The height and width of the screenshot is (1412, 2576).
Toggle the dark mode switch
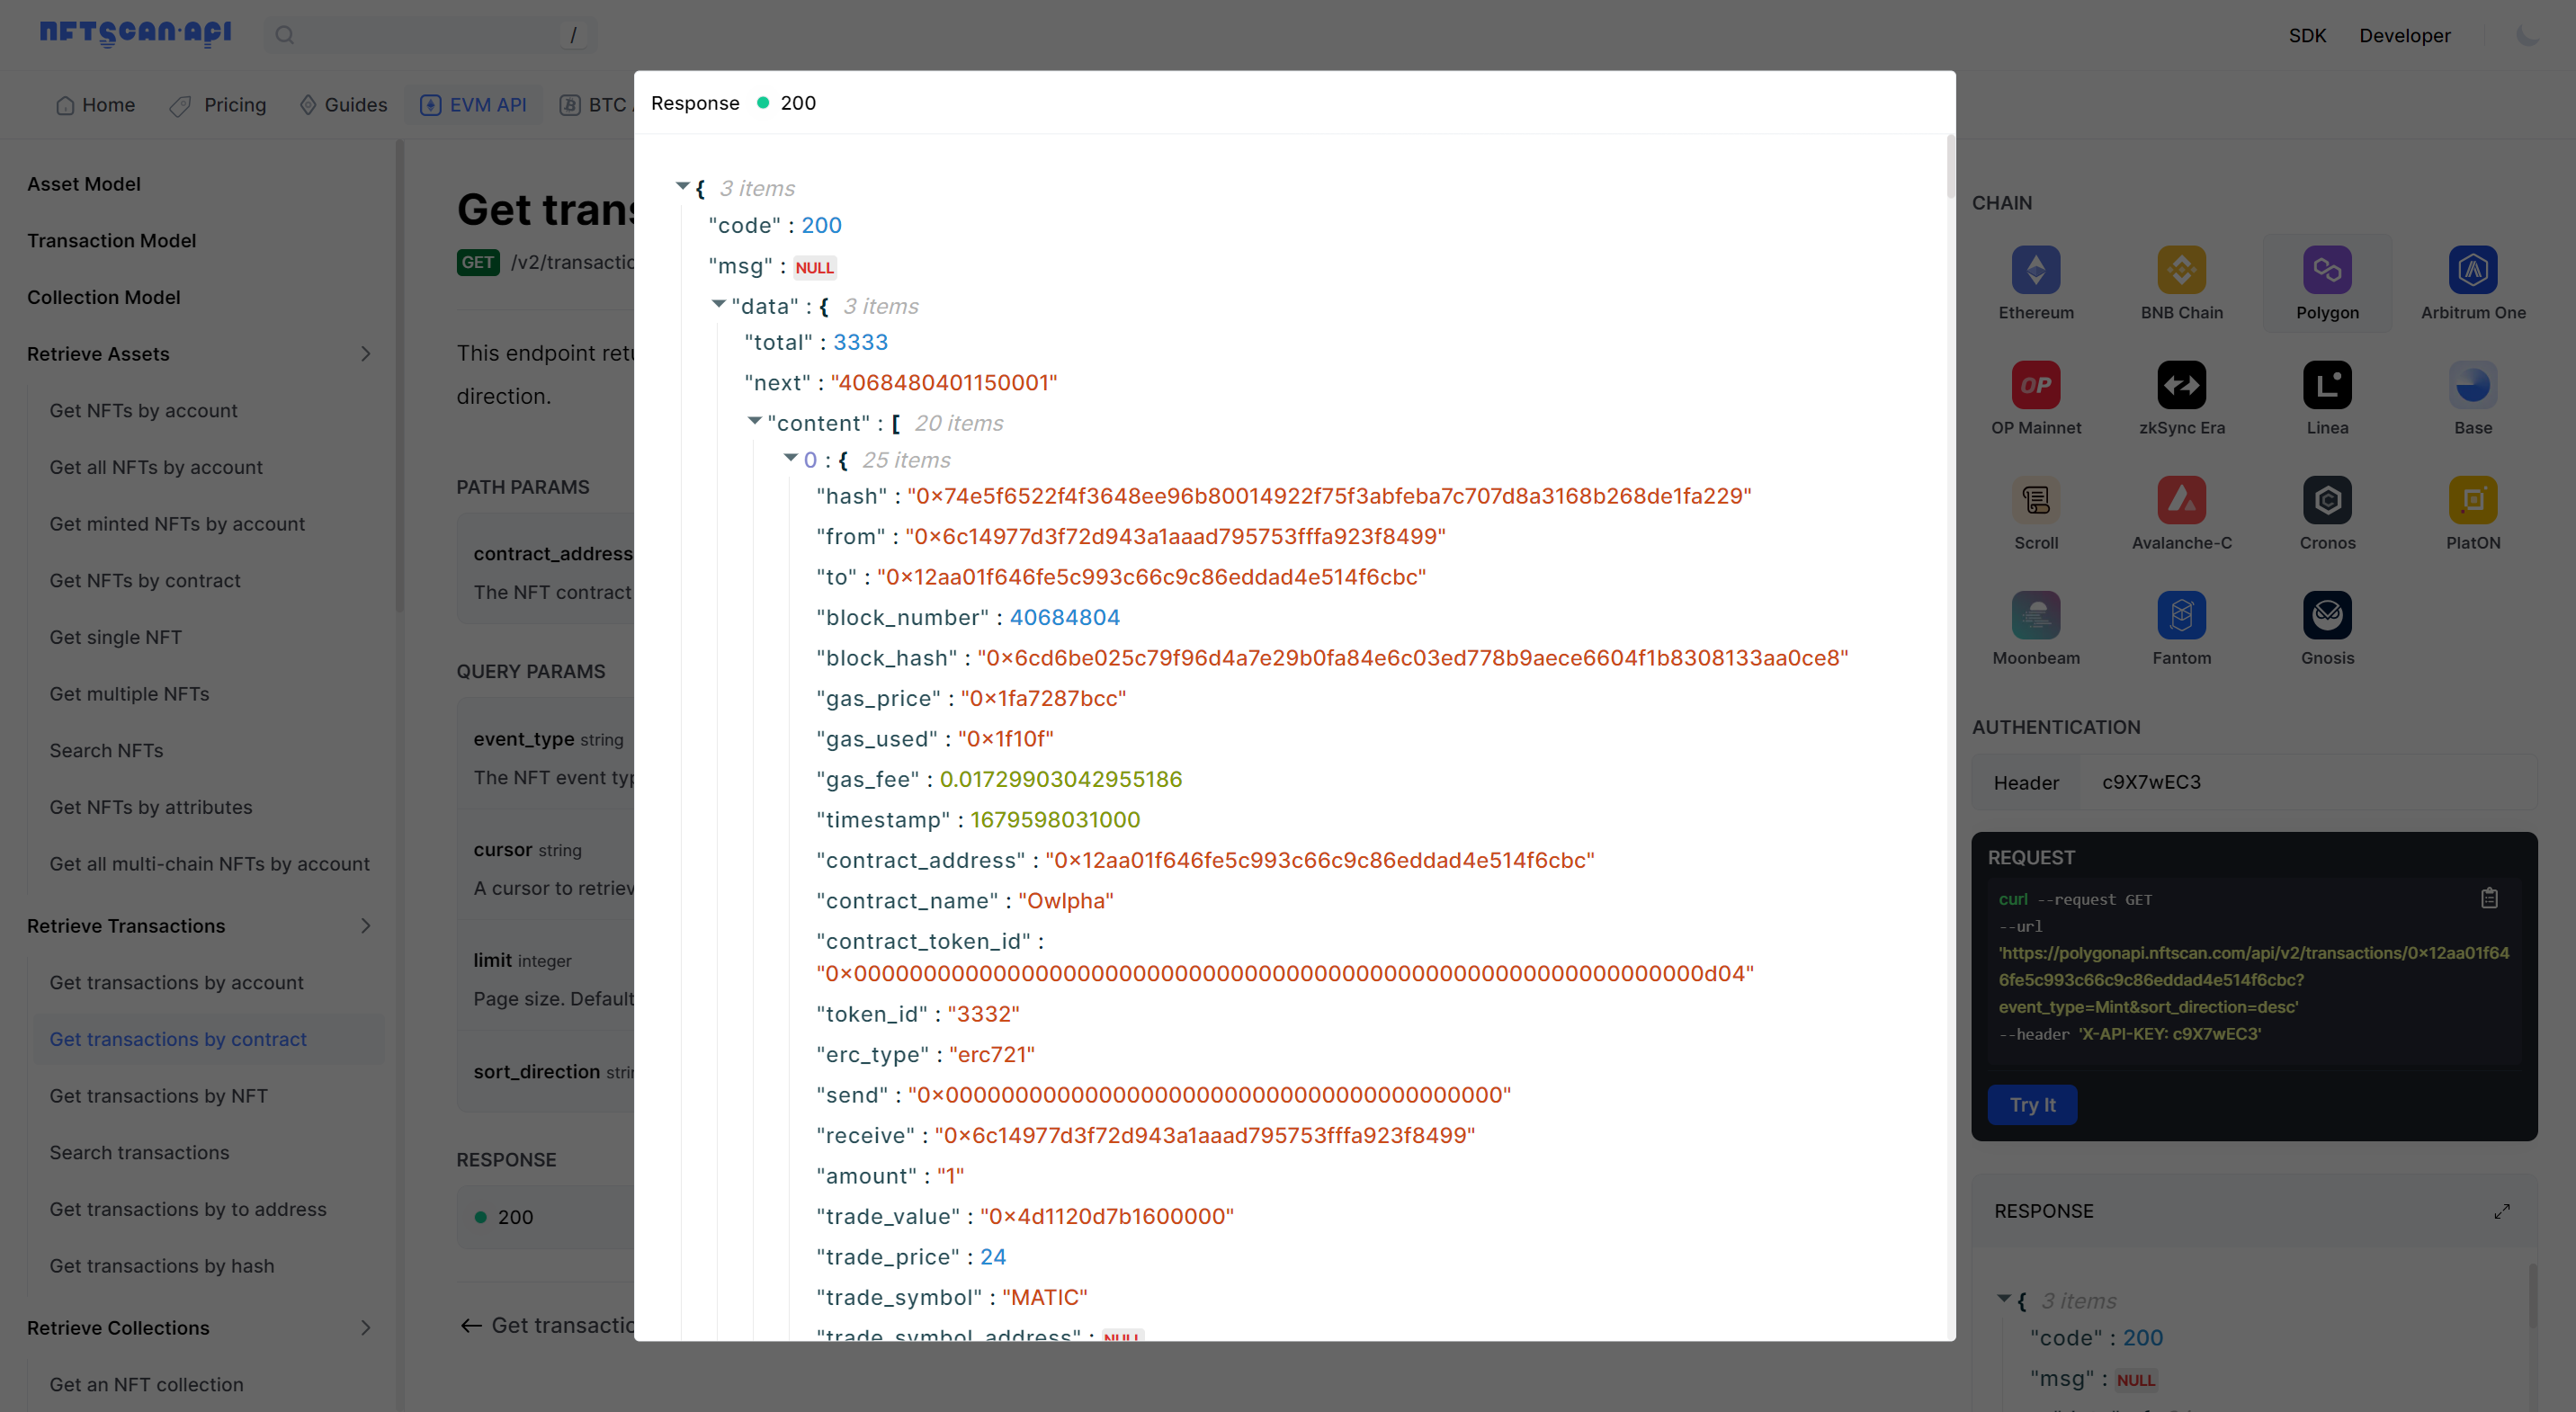[2528, 35]
